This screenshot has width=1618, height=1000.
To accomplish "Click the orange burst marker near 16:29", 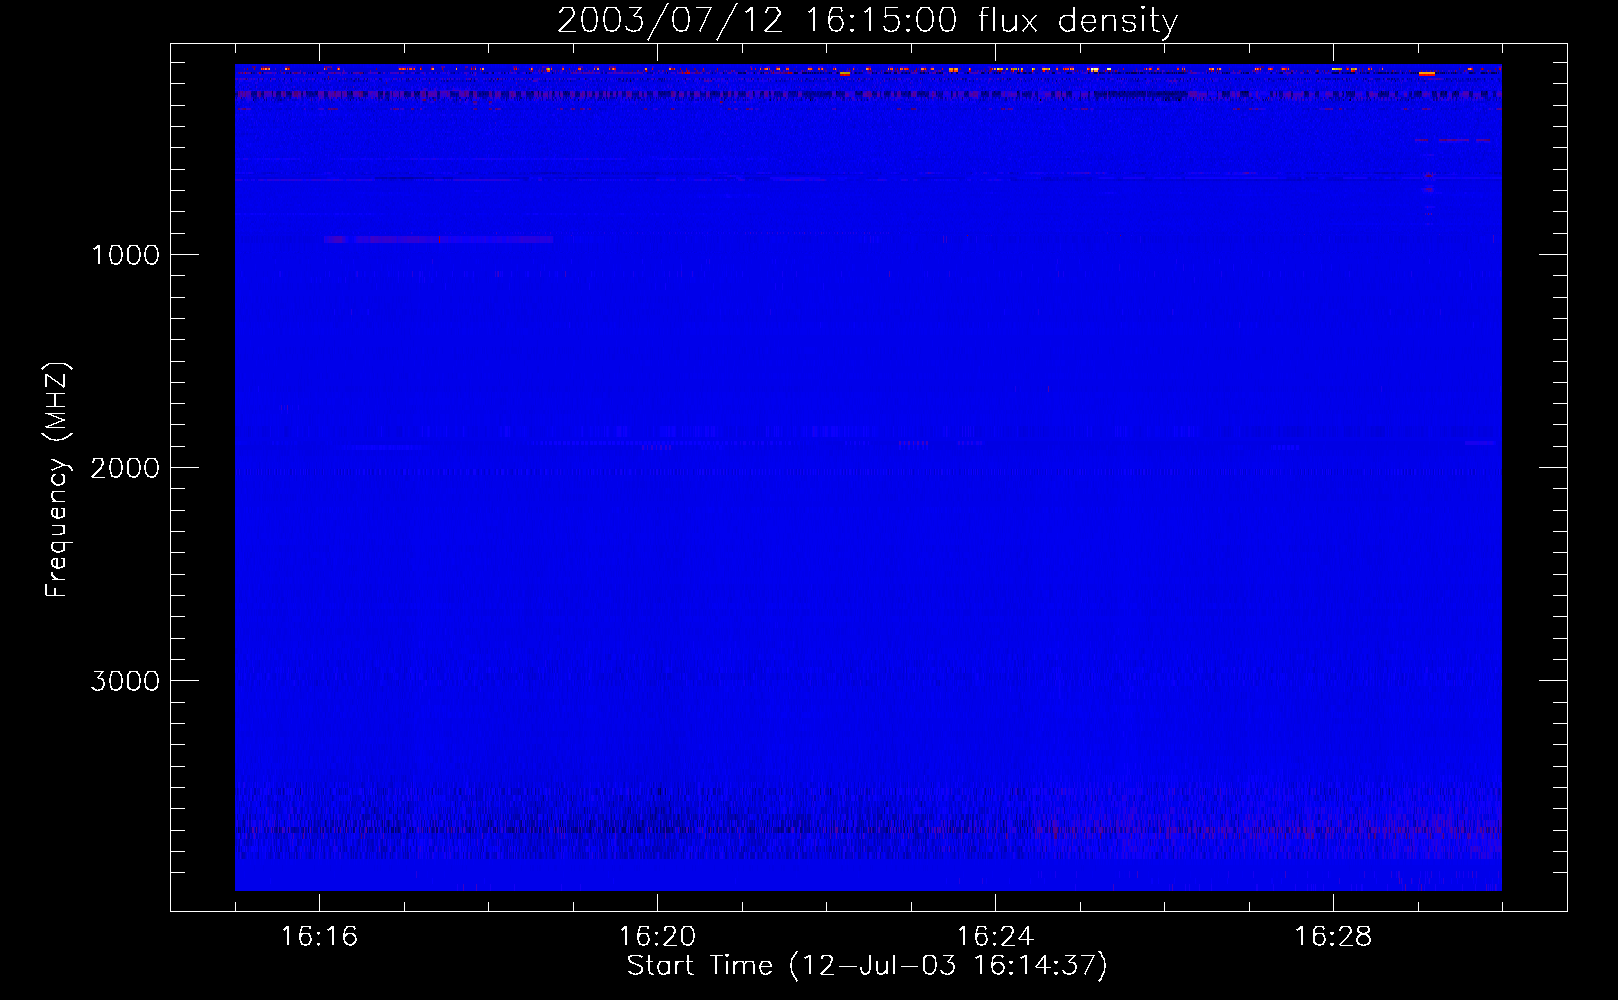I will pyautogui.click(x=1427, y=73).
